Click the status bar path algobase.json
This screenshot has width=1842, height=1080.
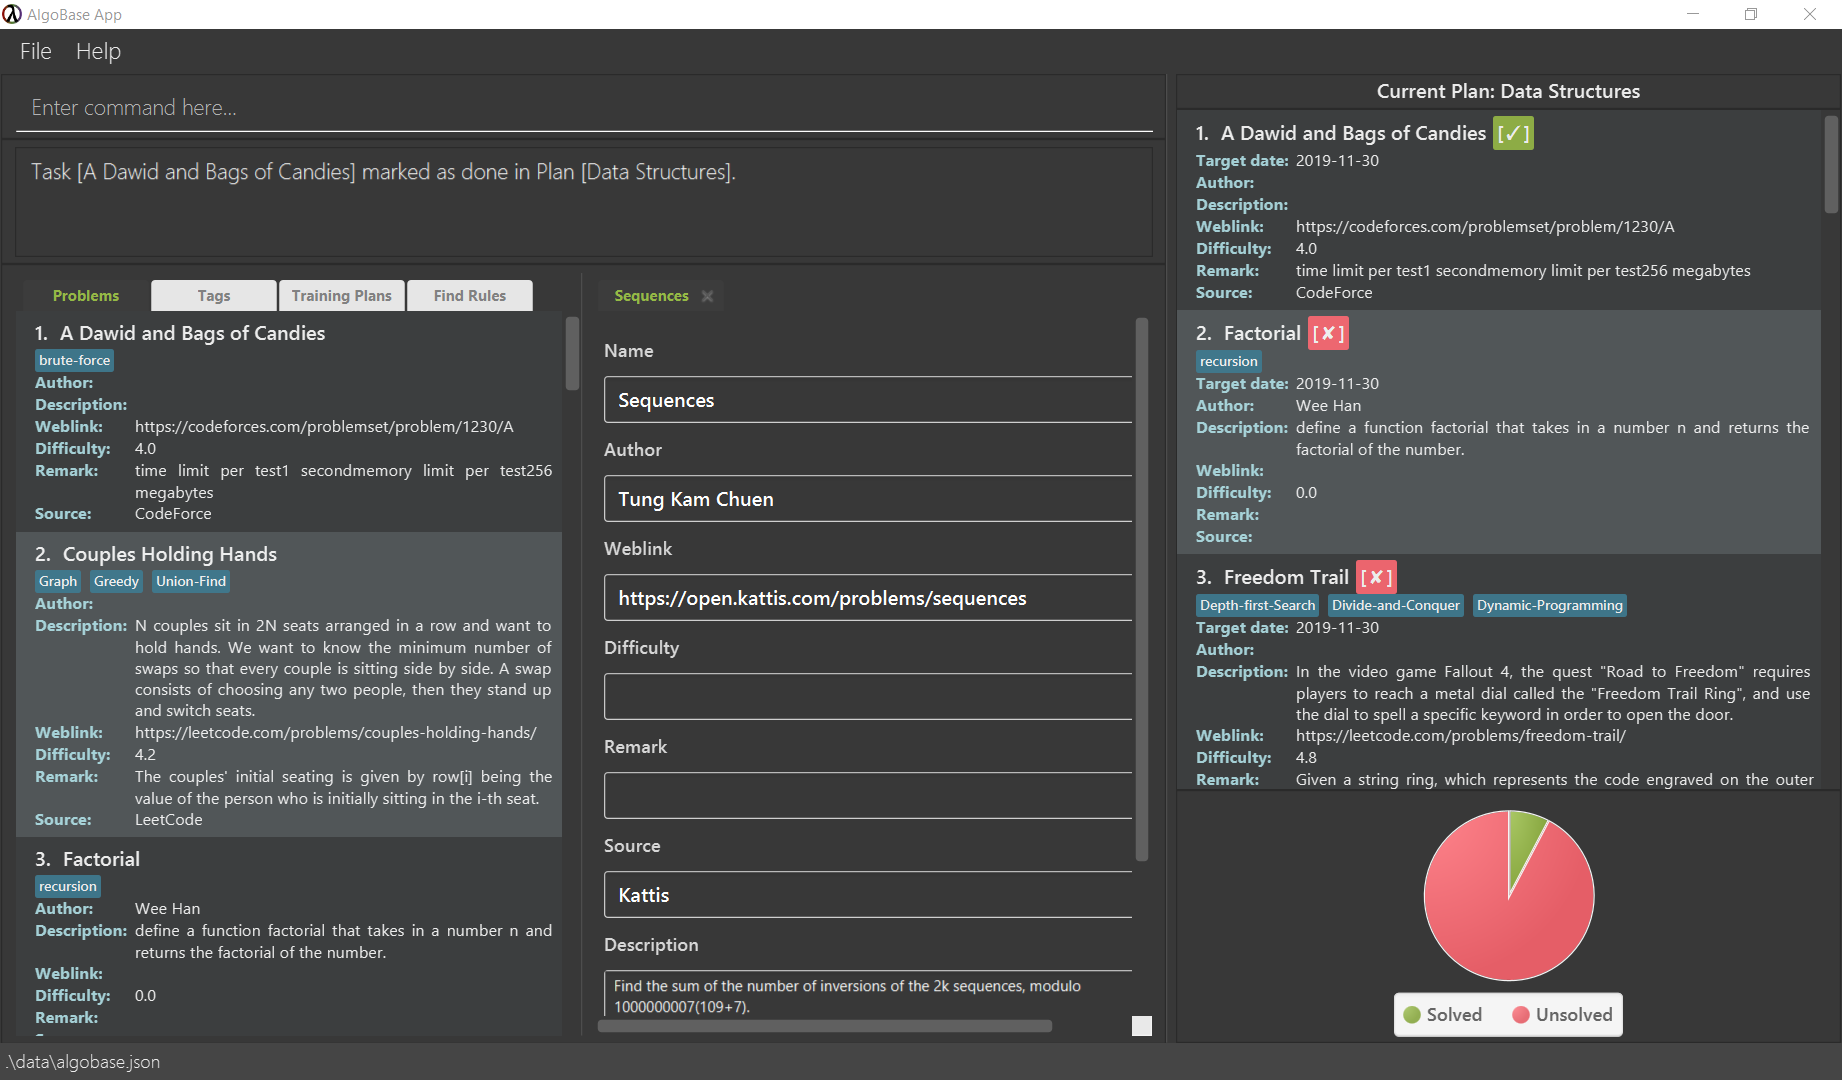(82, 1062)
